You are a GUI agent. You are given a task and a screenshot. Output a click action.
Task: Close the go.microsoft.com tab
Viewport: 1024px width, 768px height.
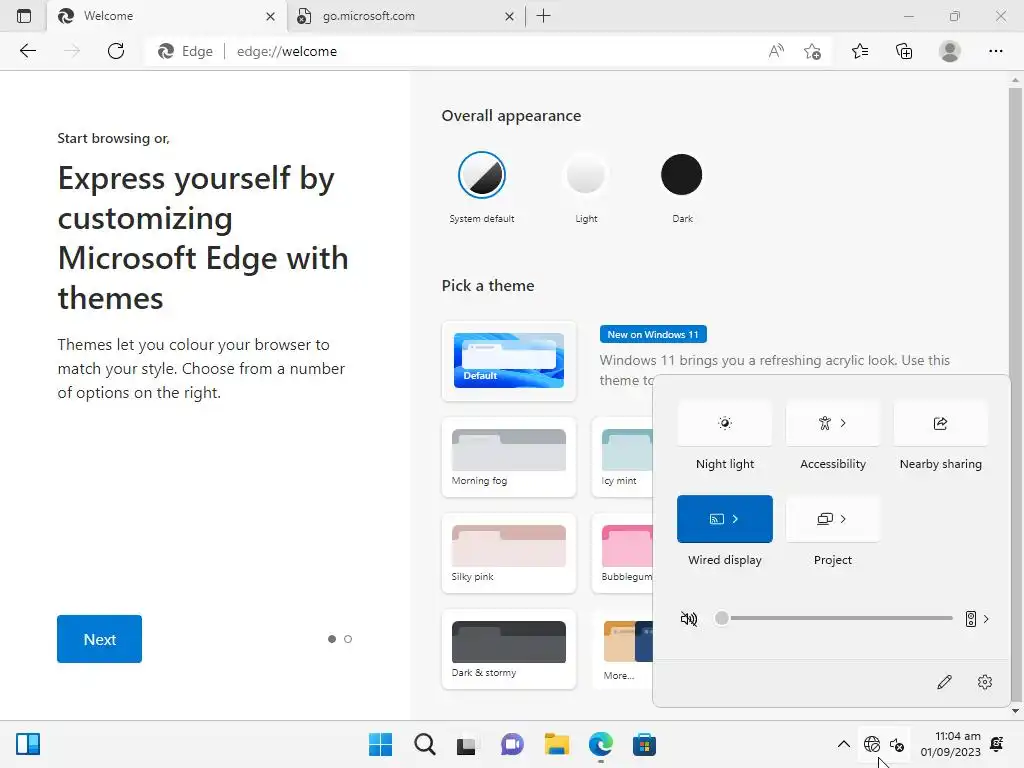(x=509, y=16)
